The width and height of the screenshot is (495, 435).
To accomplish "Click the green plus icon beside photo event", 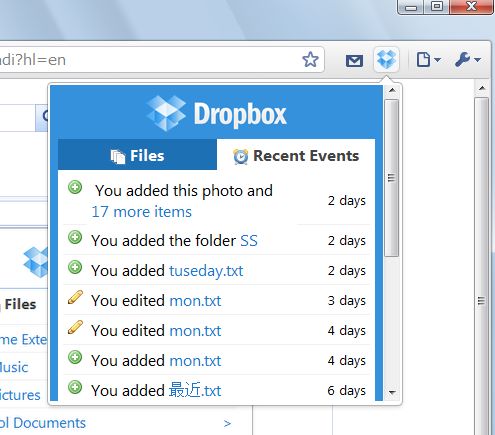I will 75,187.
